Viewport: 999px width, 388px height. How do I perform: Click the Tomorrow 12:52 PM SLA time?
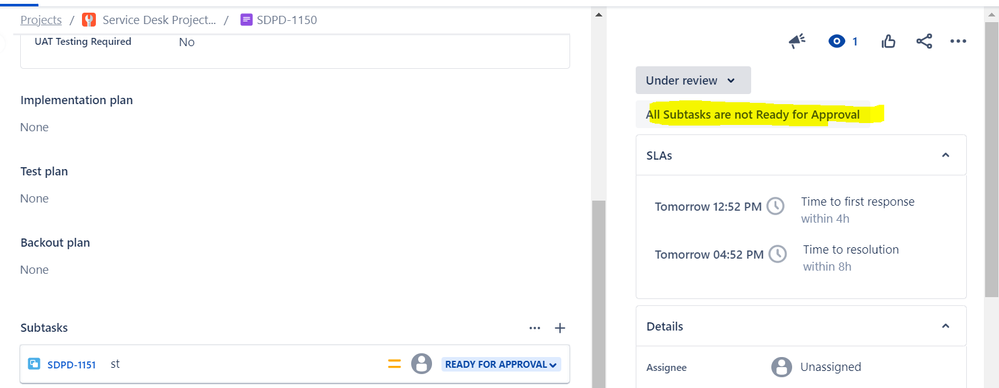click(708, 207)
